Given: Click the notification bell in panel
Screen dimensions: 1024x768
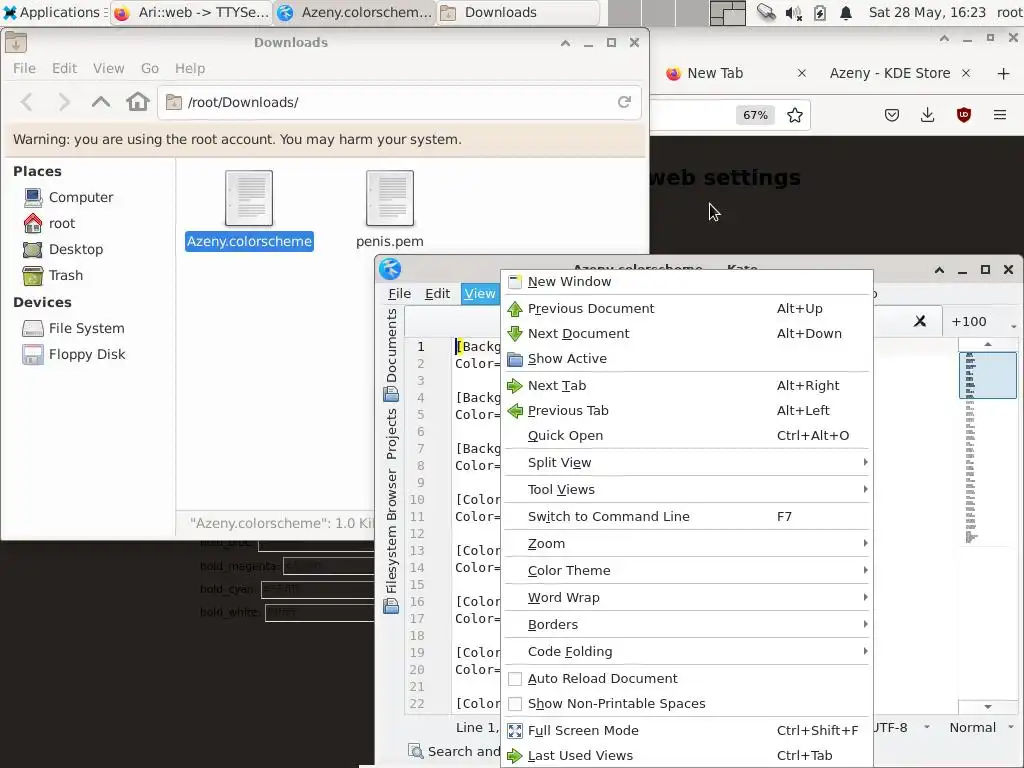Looking at the screenshot, I should click(846, 13).
